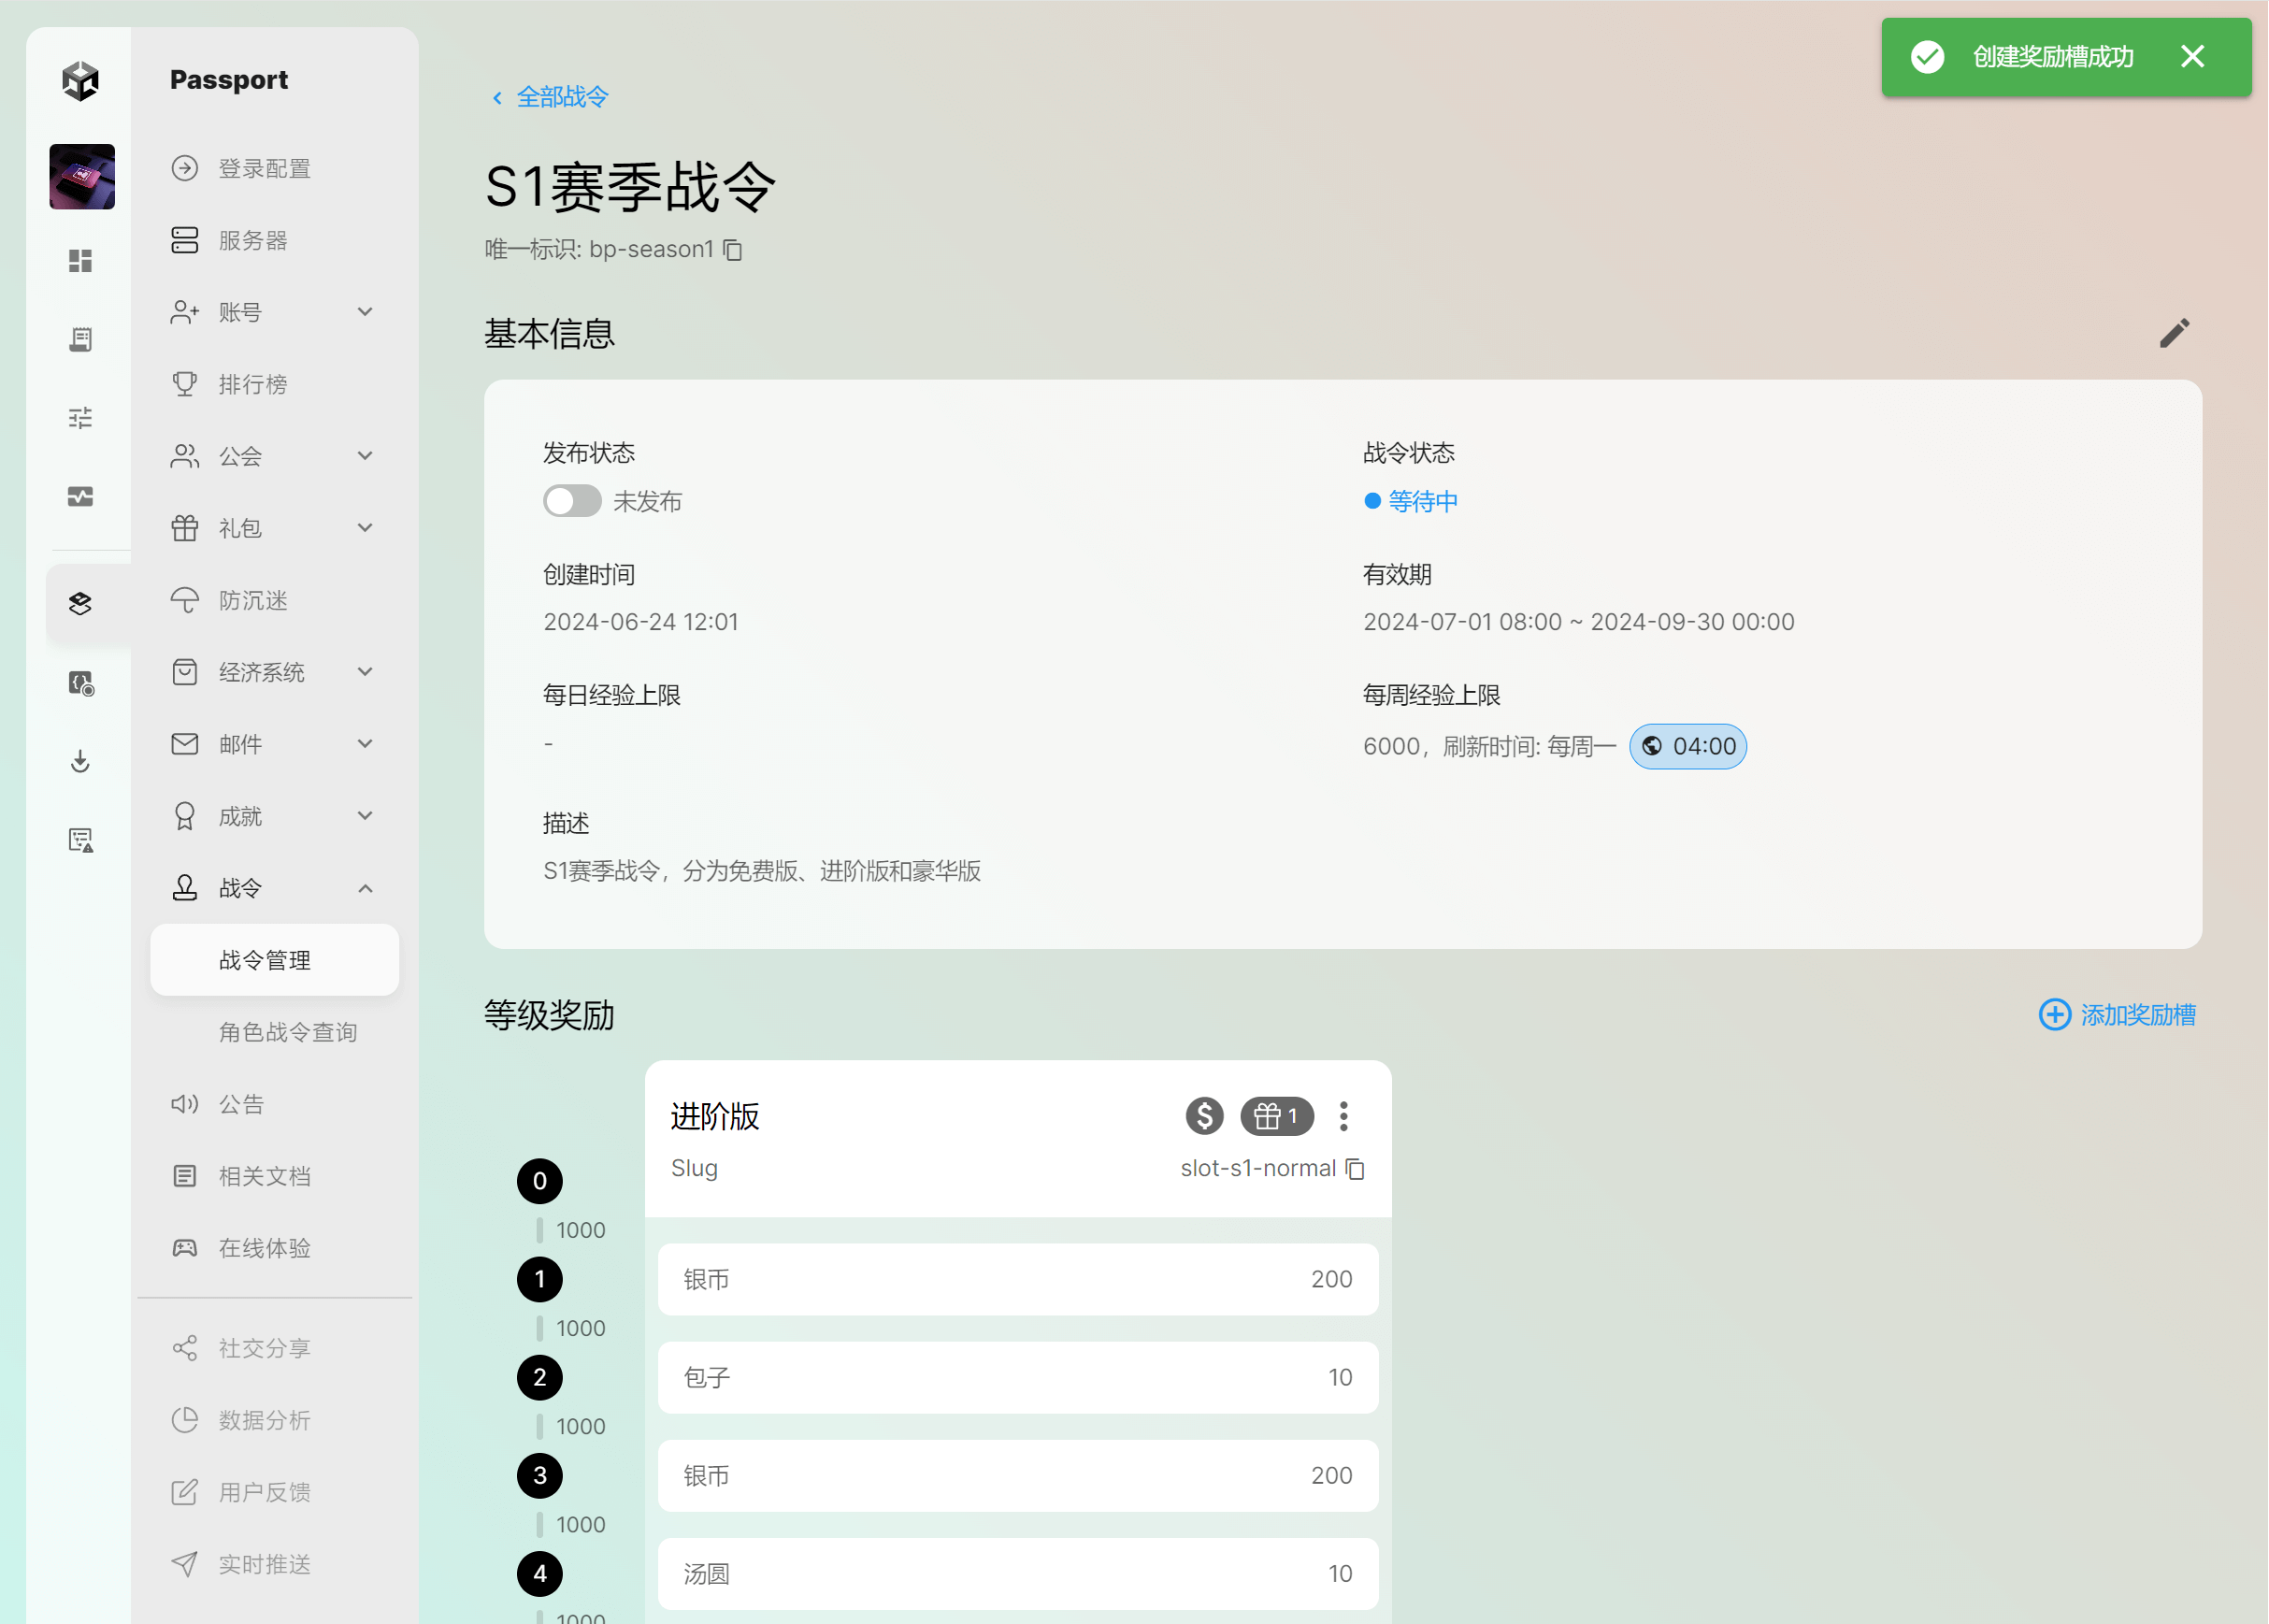Click the 添加奖励槽 button

pyautogui.click(x=2117, y=1015)
